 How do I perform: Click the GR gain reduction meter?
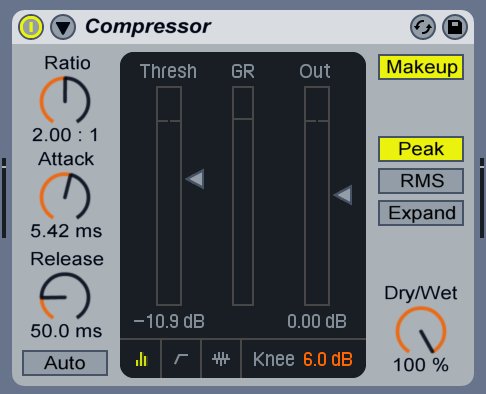pyautogui.click(x=243, y=196)
